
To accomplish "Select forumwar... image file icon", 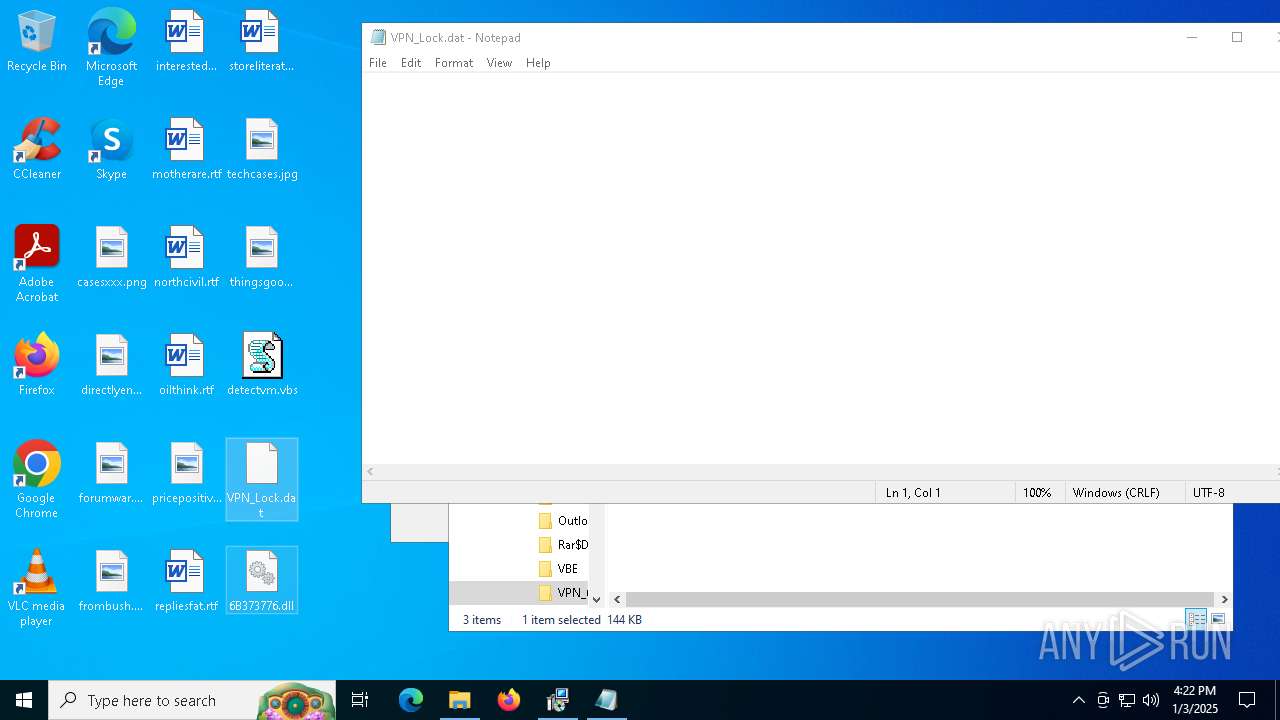I will [x=111, y=474].
